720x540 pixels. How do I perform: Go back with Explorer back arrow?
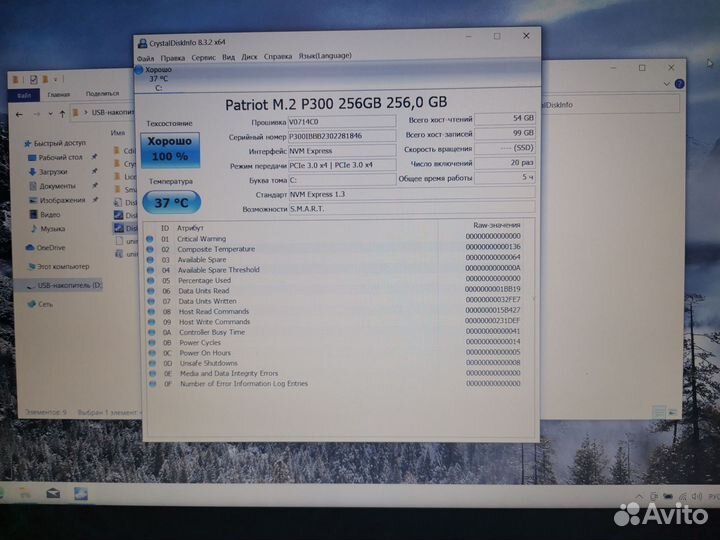point(19,114)
